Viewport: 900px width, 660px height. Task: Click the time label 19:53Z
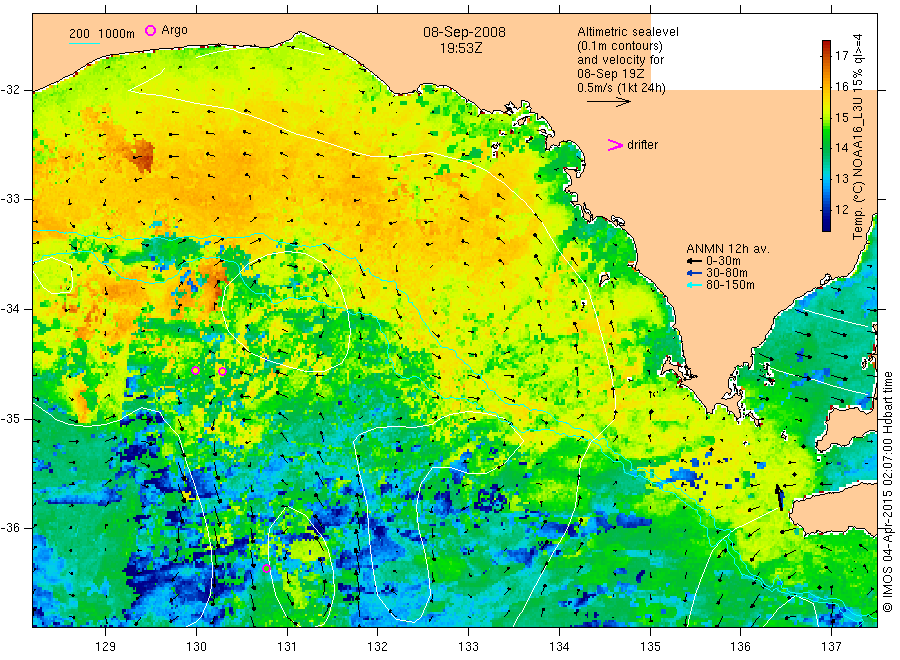461,48
